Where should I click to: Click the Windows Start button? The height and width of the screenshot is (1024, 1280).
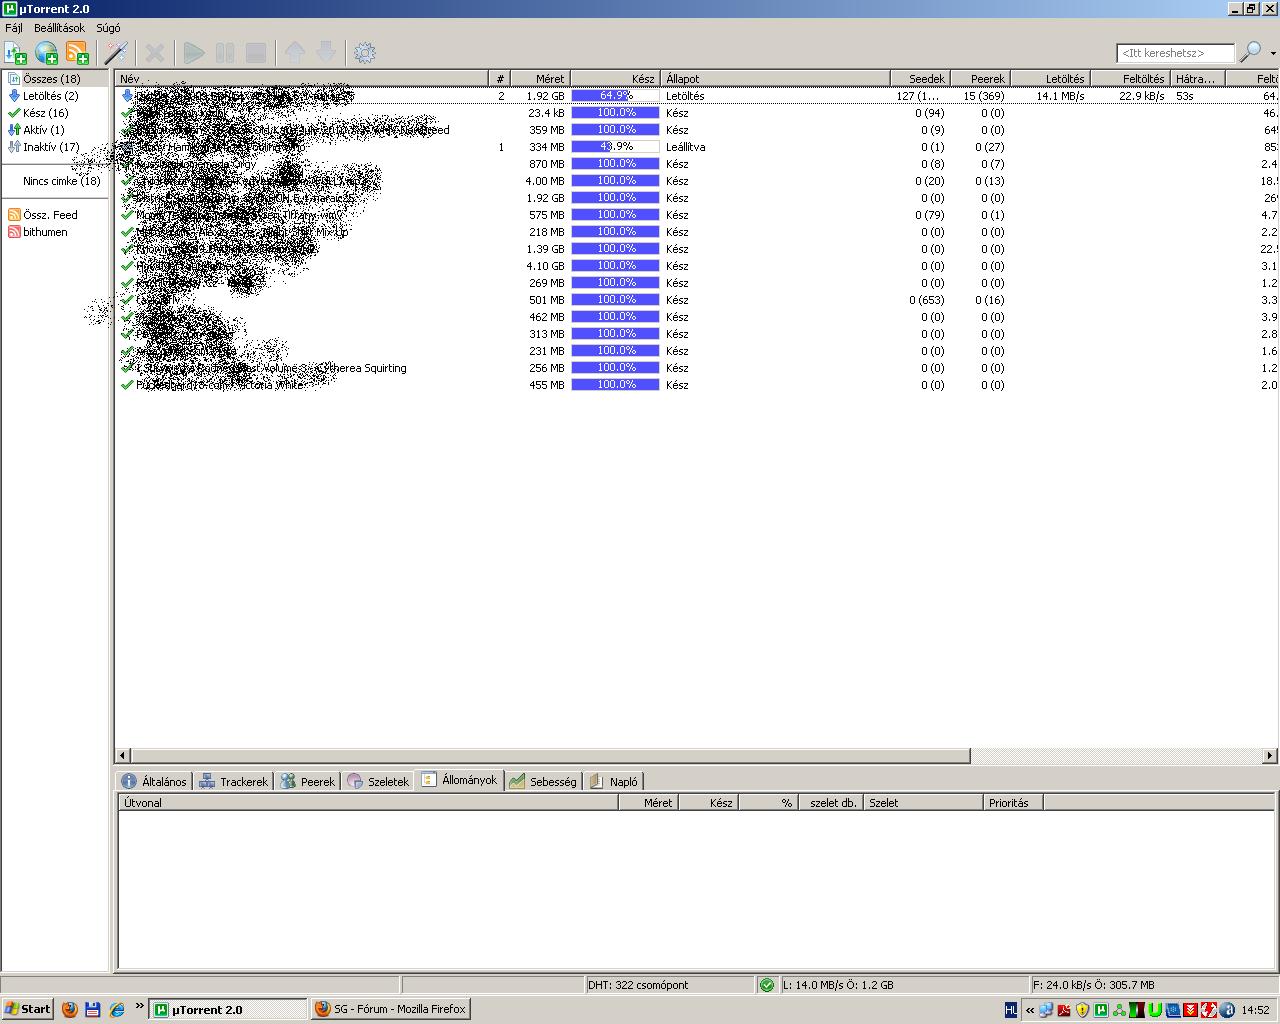tap(27, 1009)
